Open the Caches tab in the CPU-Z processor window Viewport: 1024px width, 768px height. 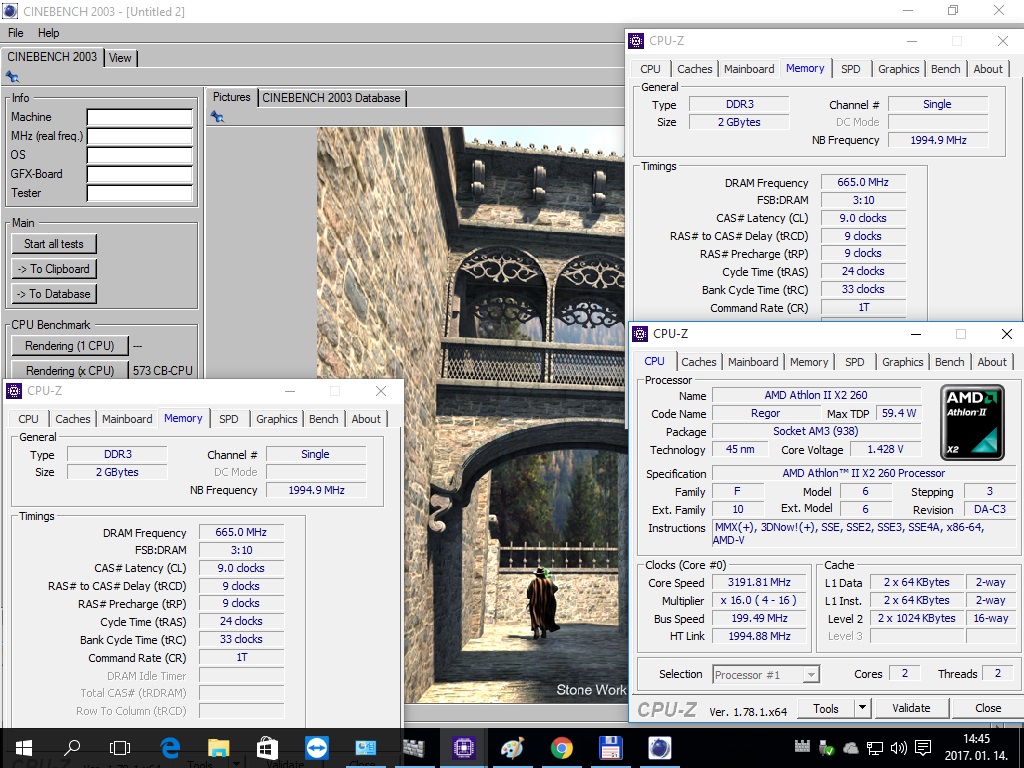(699, 362)
